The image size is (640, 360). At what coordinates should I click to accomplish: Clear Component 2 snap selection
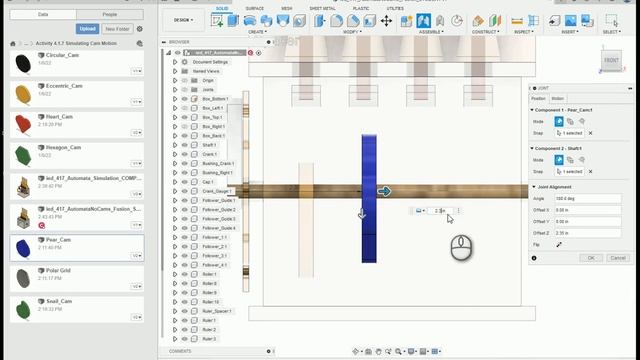590,171
